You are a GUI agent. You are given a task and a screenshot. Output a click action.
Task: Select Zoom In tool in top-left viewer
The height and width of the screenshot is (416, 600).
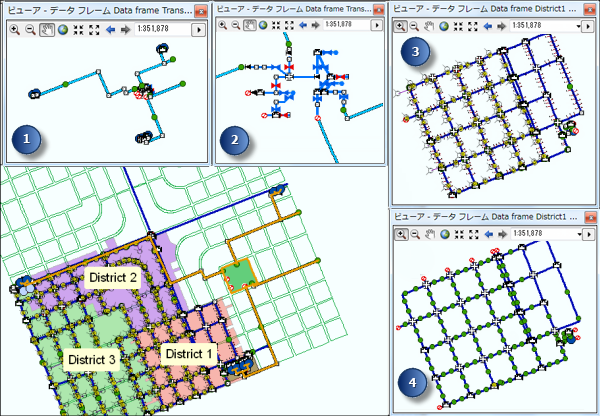[x=15, y=29]
